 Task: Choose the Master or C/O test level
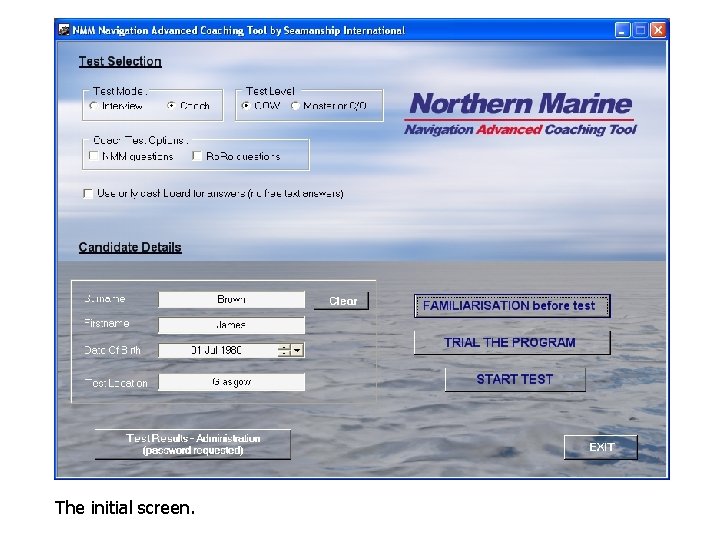click(x=295, y=106)
